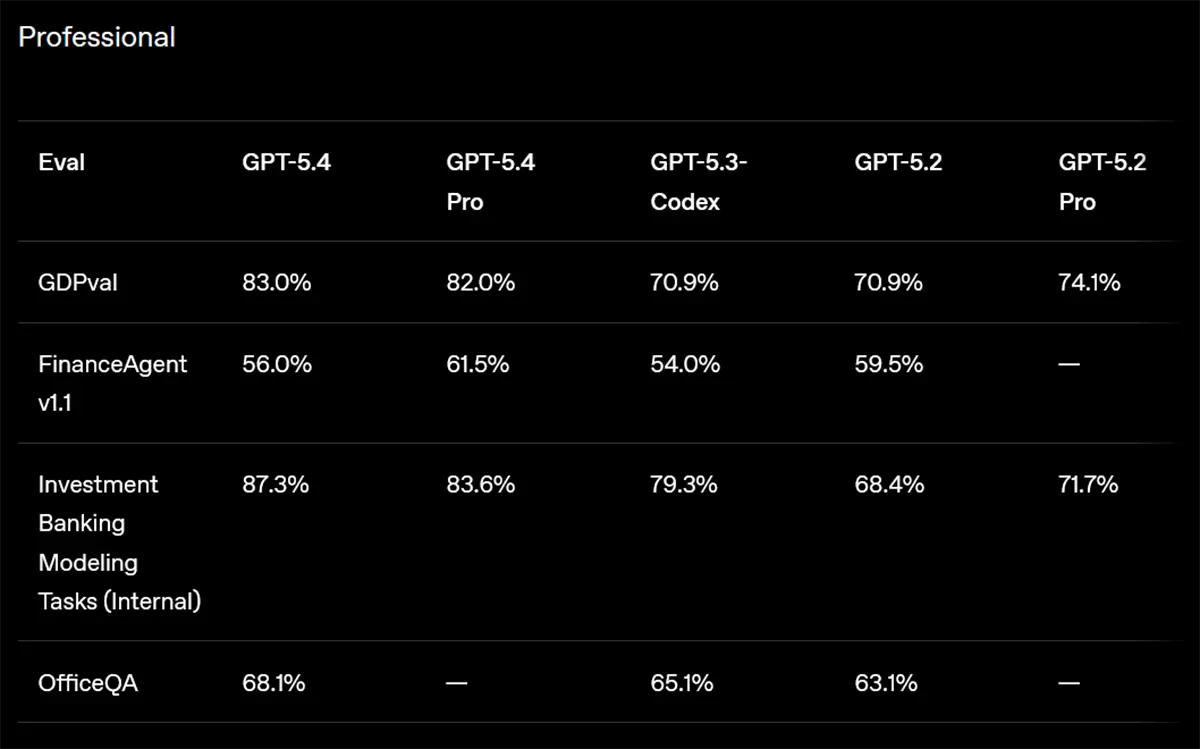This screenshot has height=749, width=1200.
Task: Select the 71.7% Investment Banking score
Action: pos(1089,485)
